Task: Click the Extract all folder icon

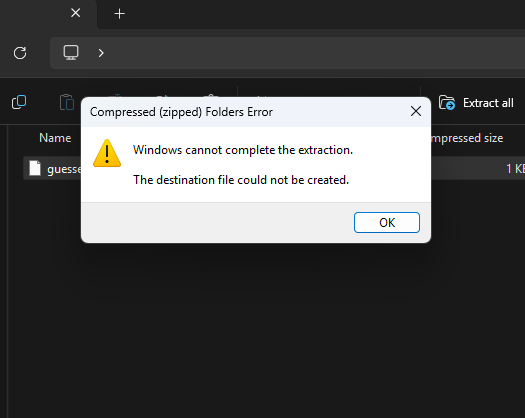Action: (x=447, y=102)
